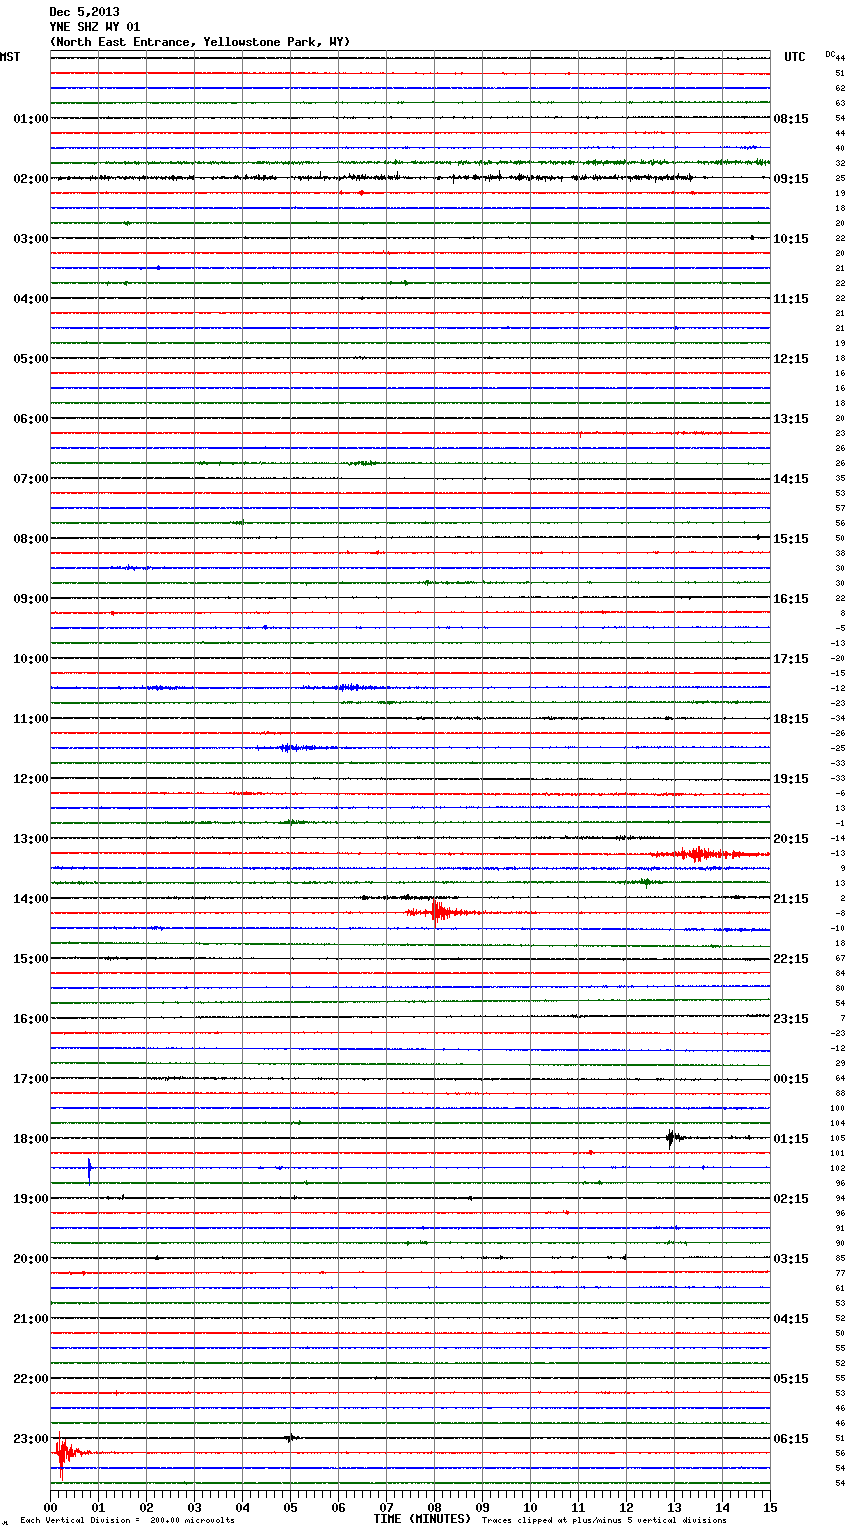Viewport: 850px width, 1534px height.
Task: Select the 09:00 MST time label
Action: [x=30, y=598]
